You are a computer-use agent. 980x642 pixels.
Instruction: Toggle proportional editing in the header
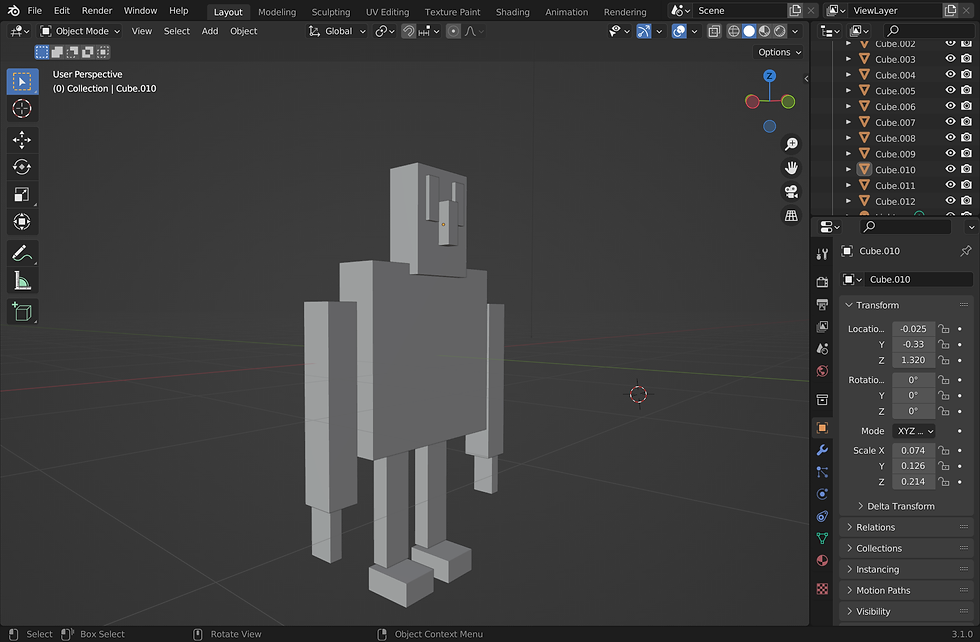point(453,31)
